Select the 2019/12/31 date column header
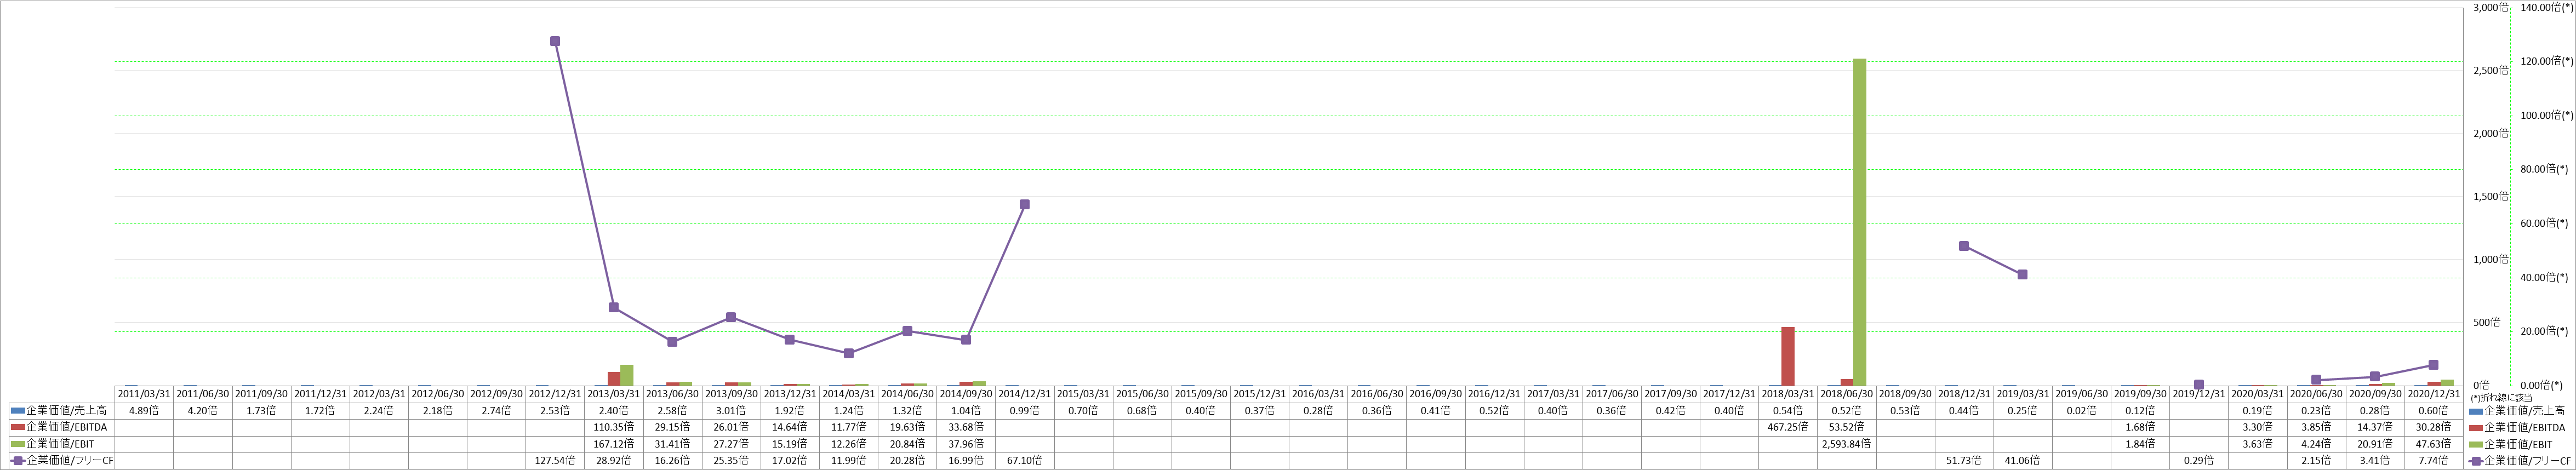Image resolution: width=2576 pixels, height=470 pixels. [x=2199, y=394]
